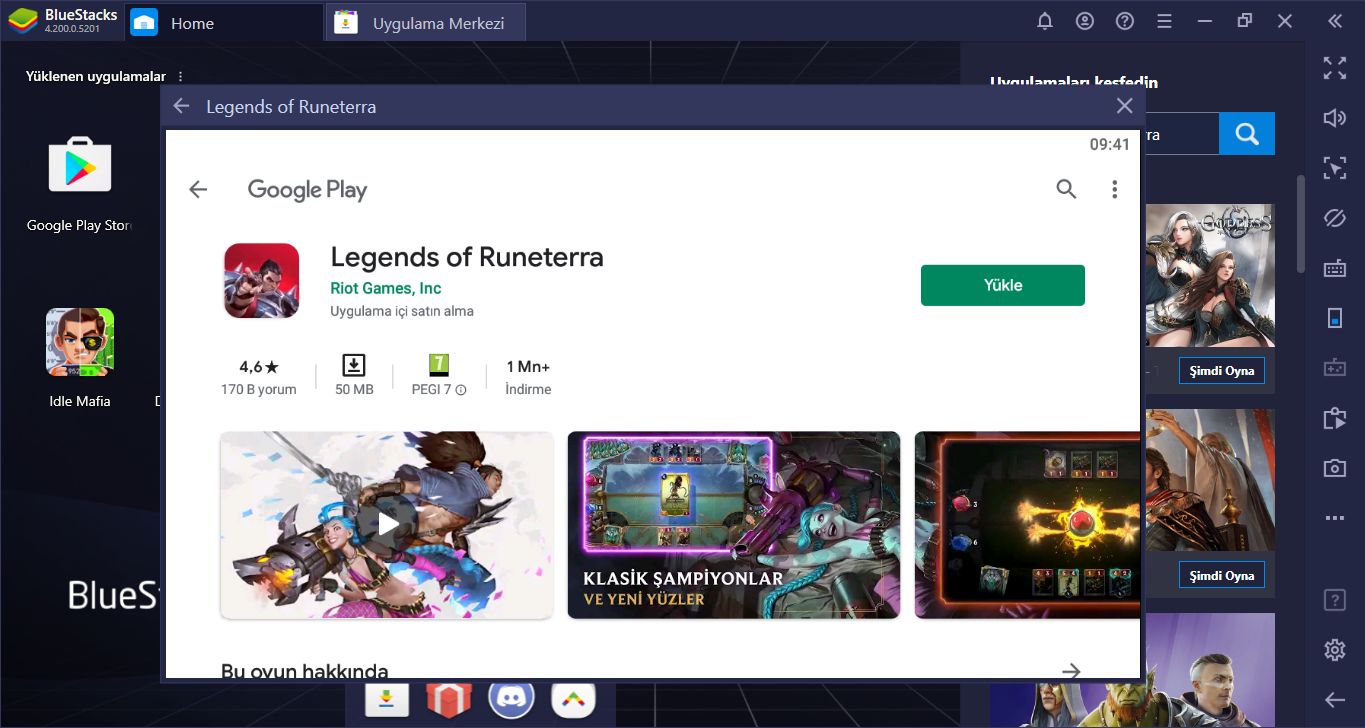Open the download icon in dock
The height and width of the screenshot is (728, 1365).
point(387,700)
